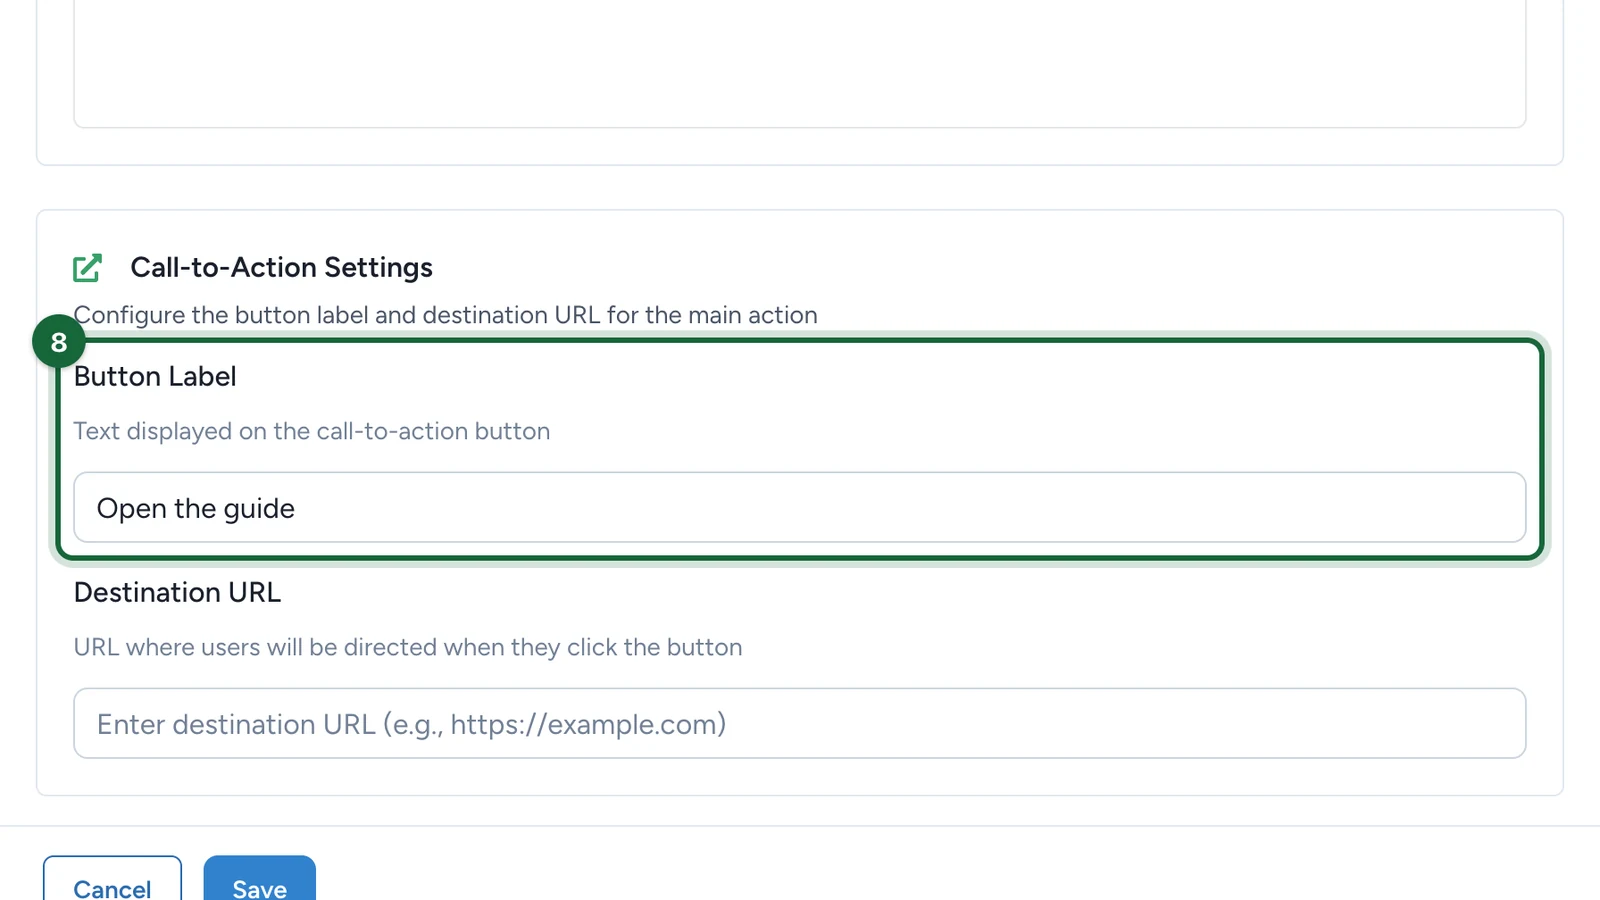The image size is (1600, 900).
Task: Focus the Destination URL input field
Action: click(800, 723)
